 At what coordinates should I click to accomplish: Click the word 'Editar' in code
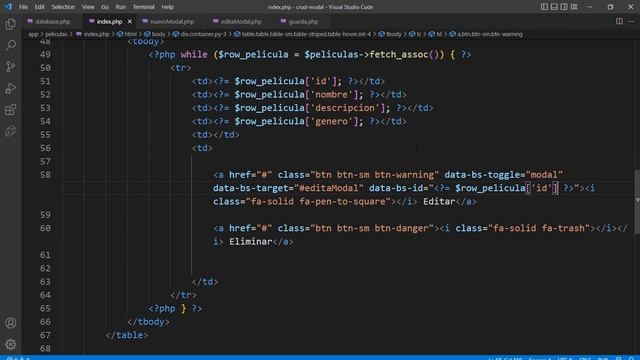point(439,202)
